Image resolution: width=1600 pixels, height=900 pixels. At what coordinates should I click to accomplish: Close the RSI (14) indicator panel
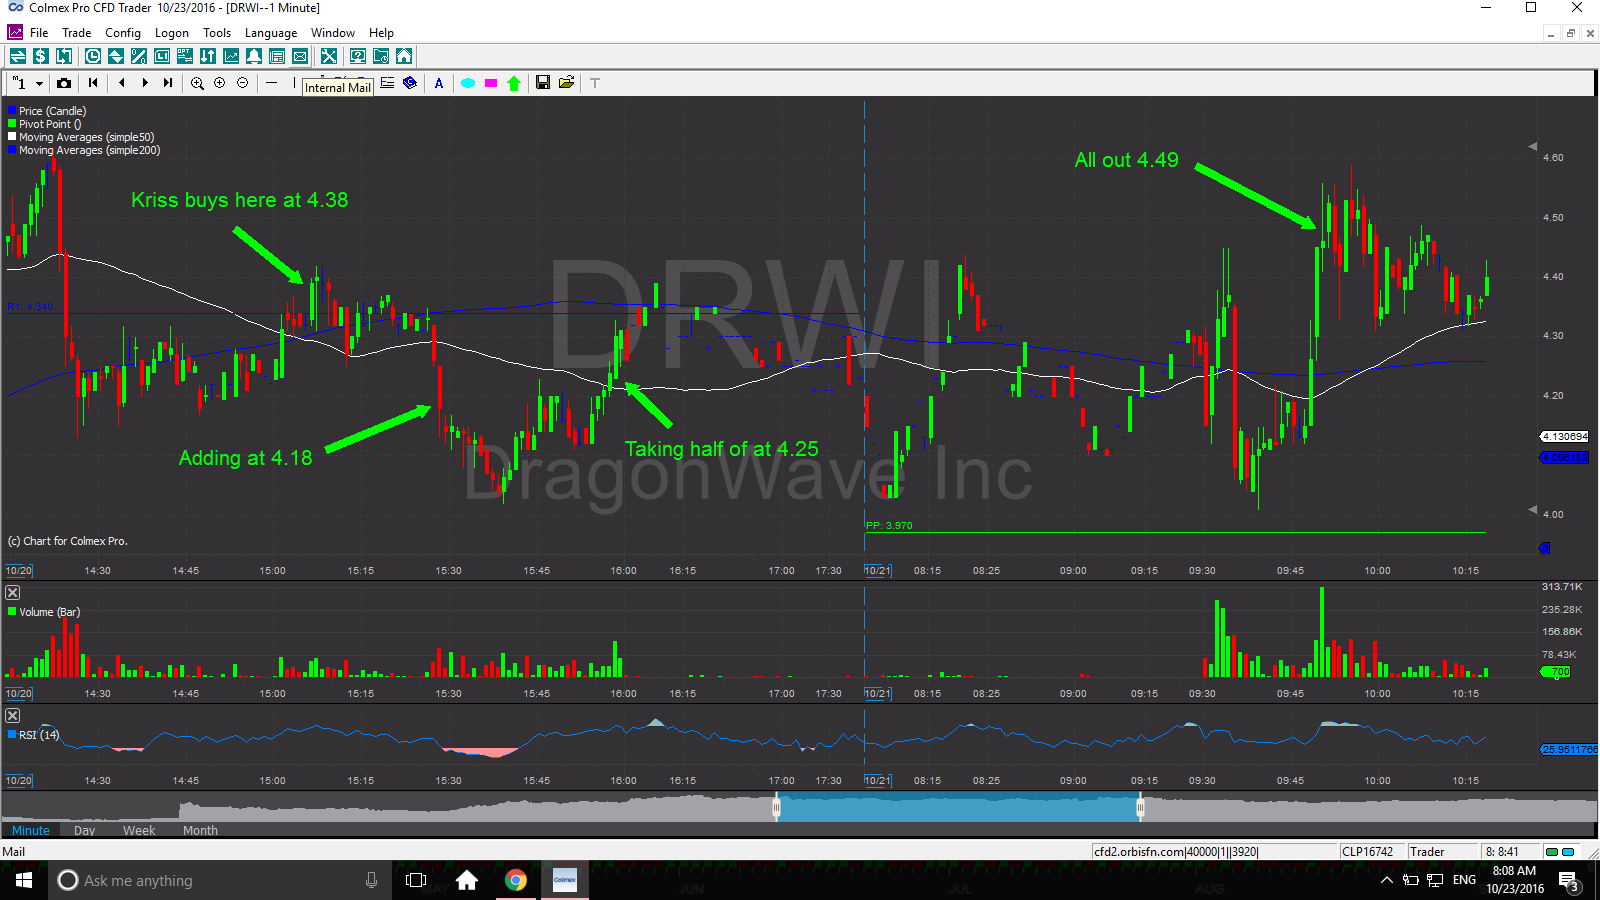coord(13,716)
